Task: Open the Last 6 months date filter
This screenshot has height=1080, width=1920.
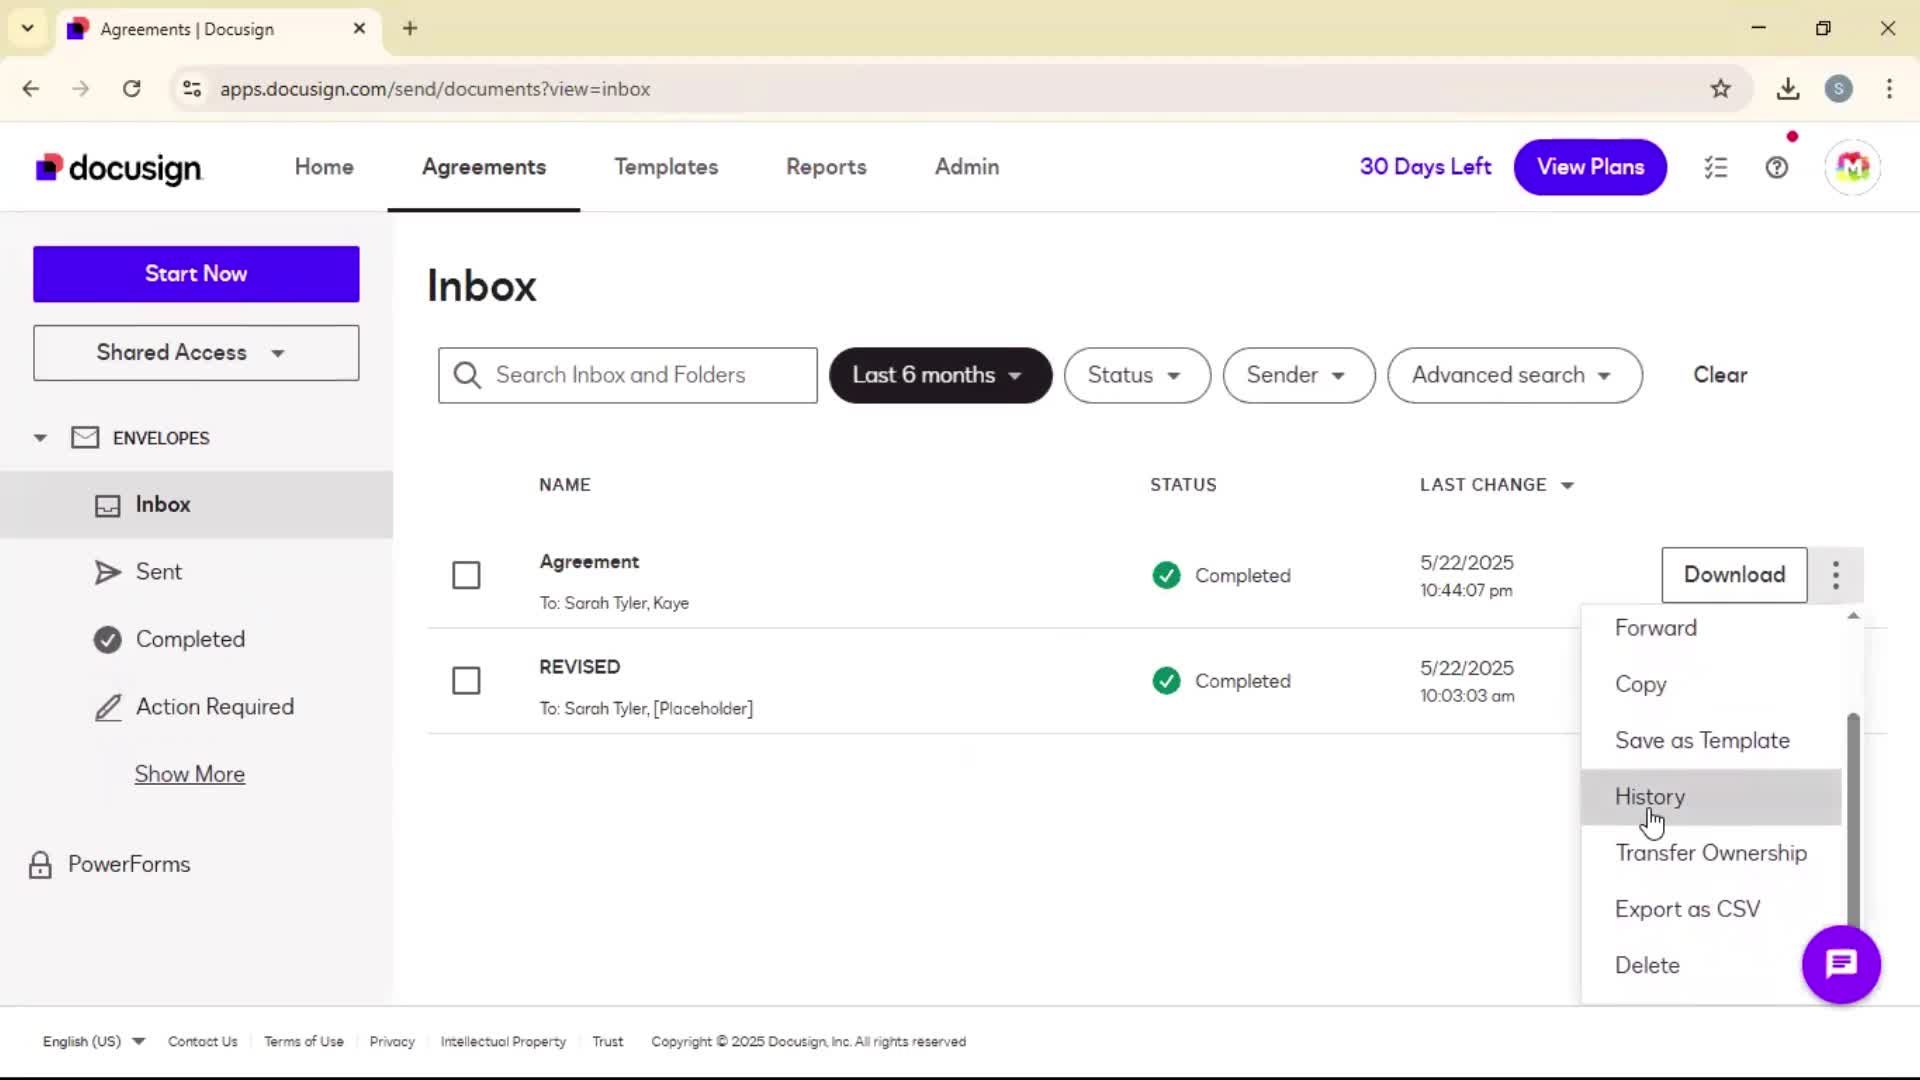Action: tap(940, 375)
